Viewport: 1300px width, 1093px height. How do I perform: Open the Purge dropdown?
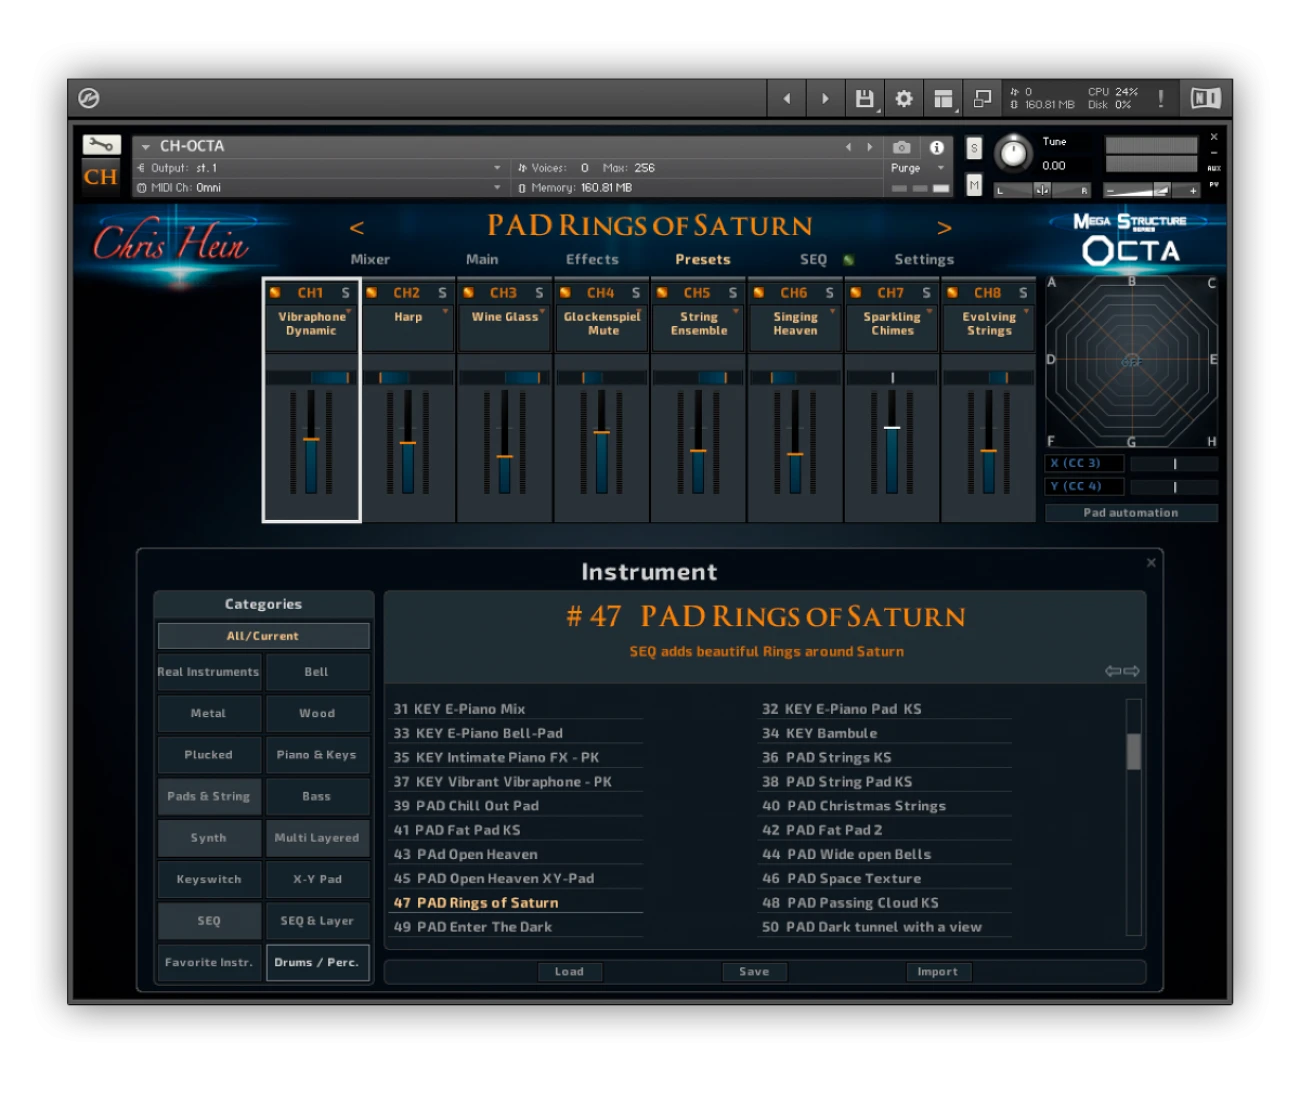918,168
